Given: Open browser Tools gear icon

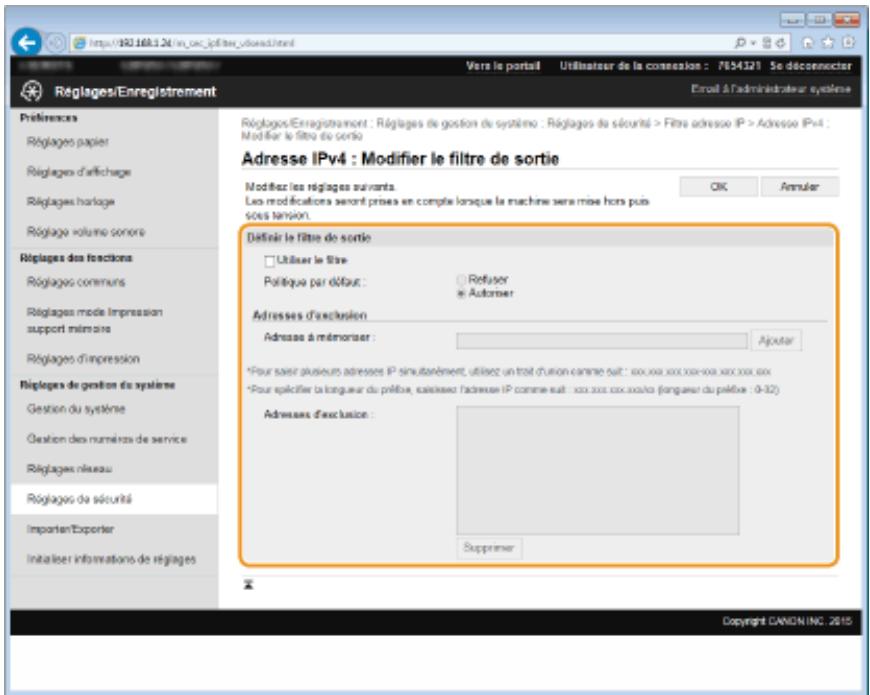Looking at the screenshot, I should pyautogui.click(x=848, y=42).
